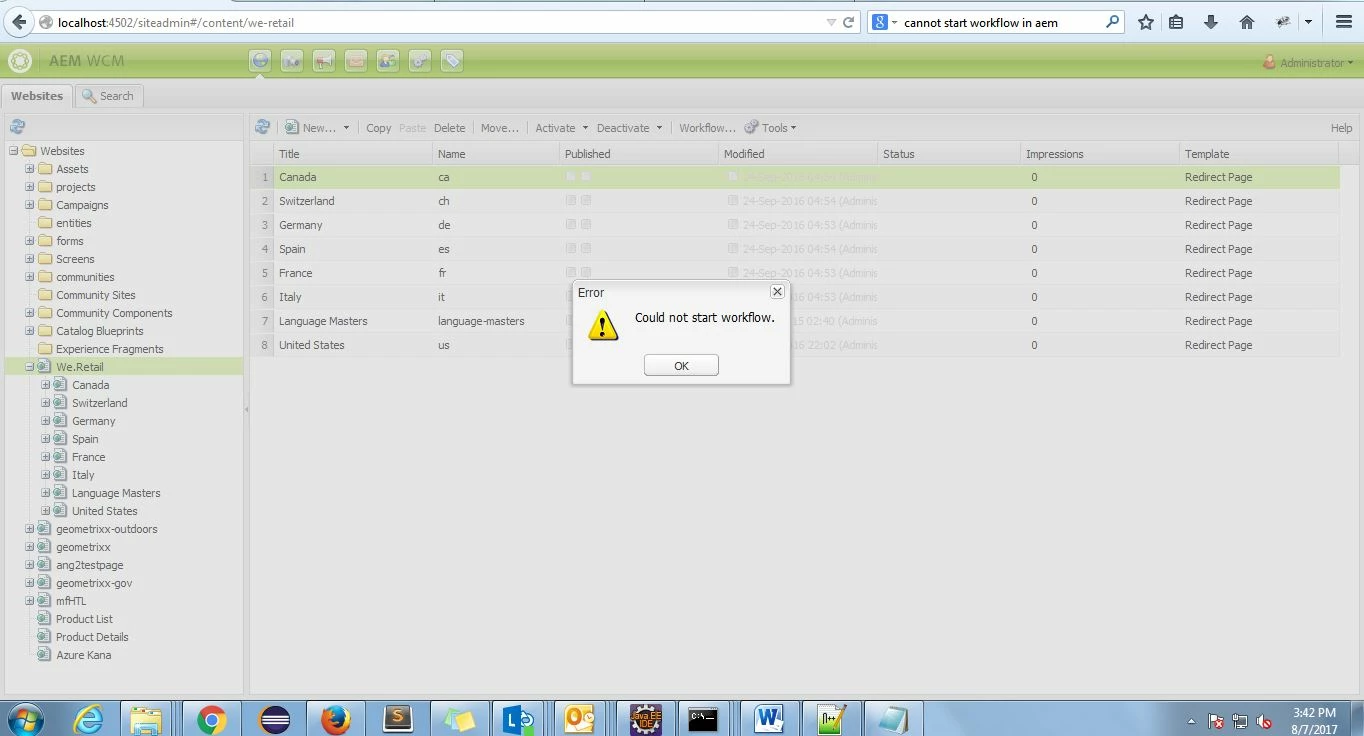
Task: Launch Internet Explorer from taskbar
Action: click(89, 719)
